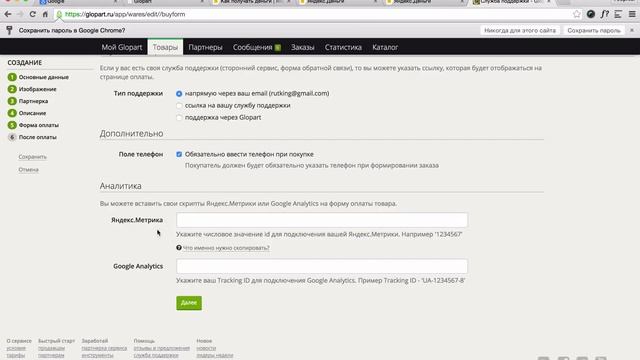This screenshot has height=360, width=640.
Task: Click step 1 green circle icon
Action: 12,77
